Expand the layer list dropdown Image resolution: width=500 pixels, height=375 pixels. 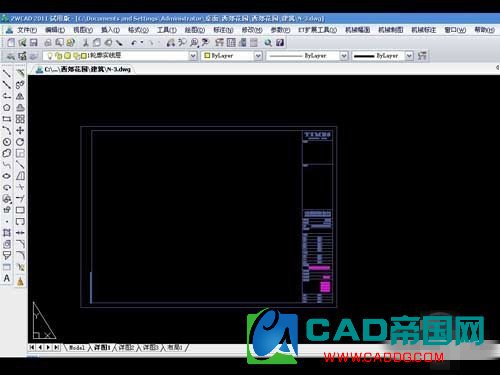193,56
